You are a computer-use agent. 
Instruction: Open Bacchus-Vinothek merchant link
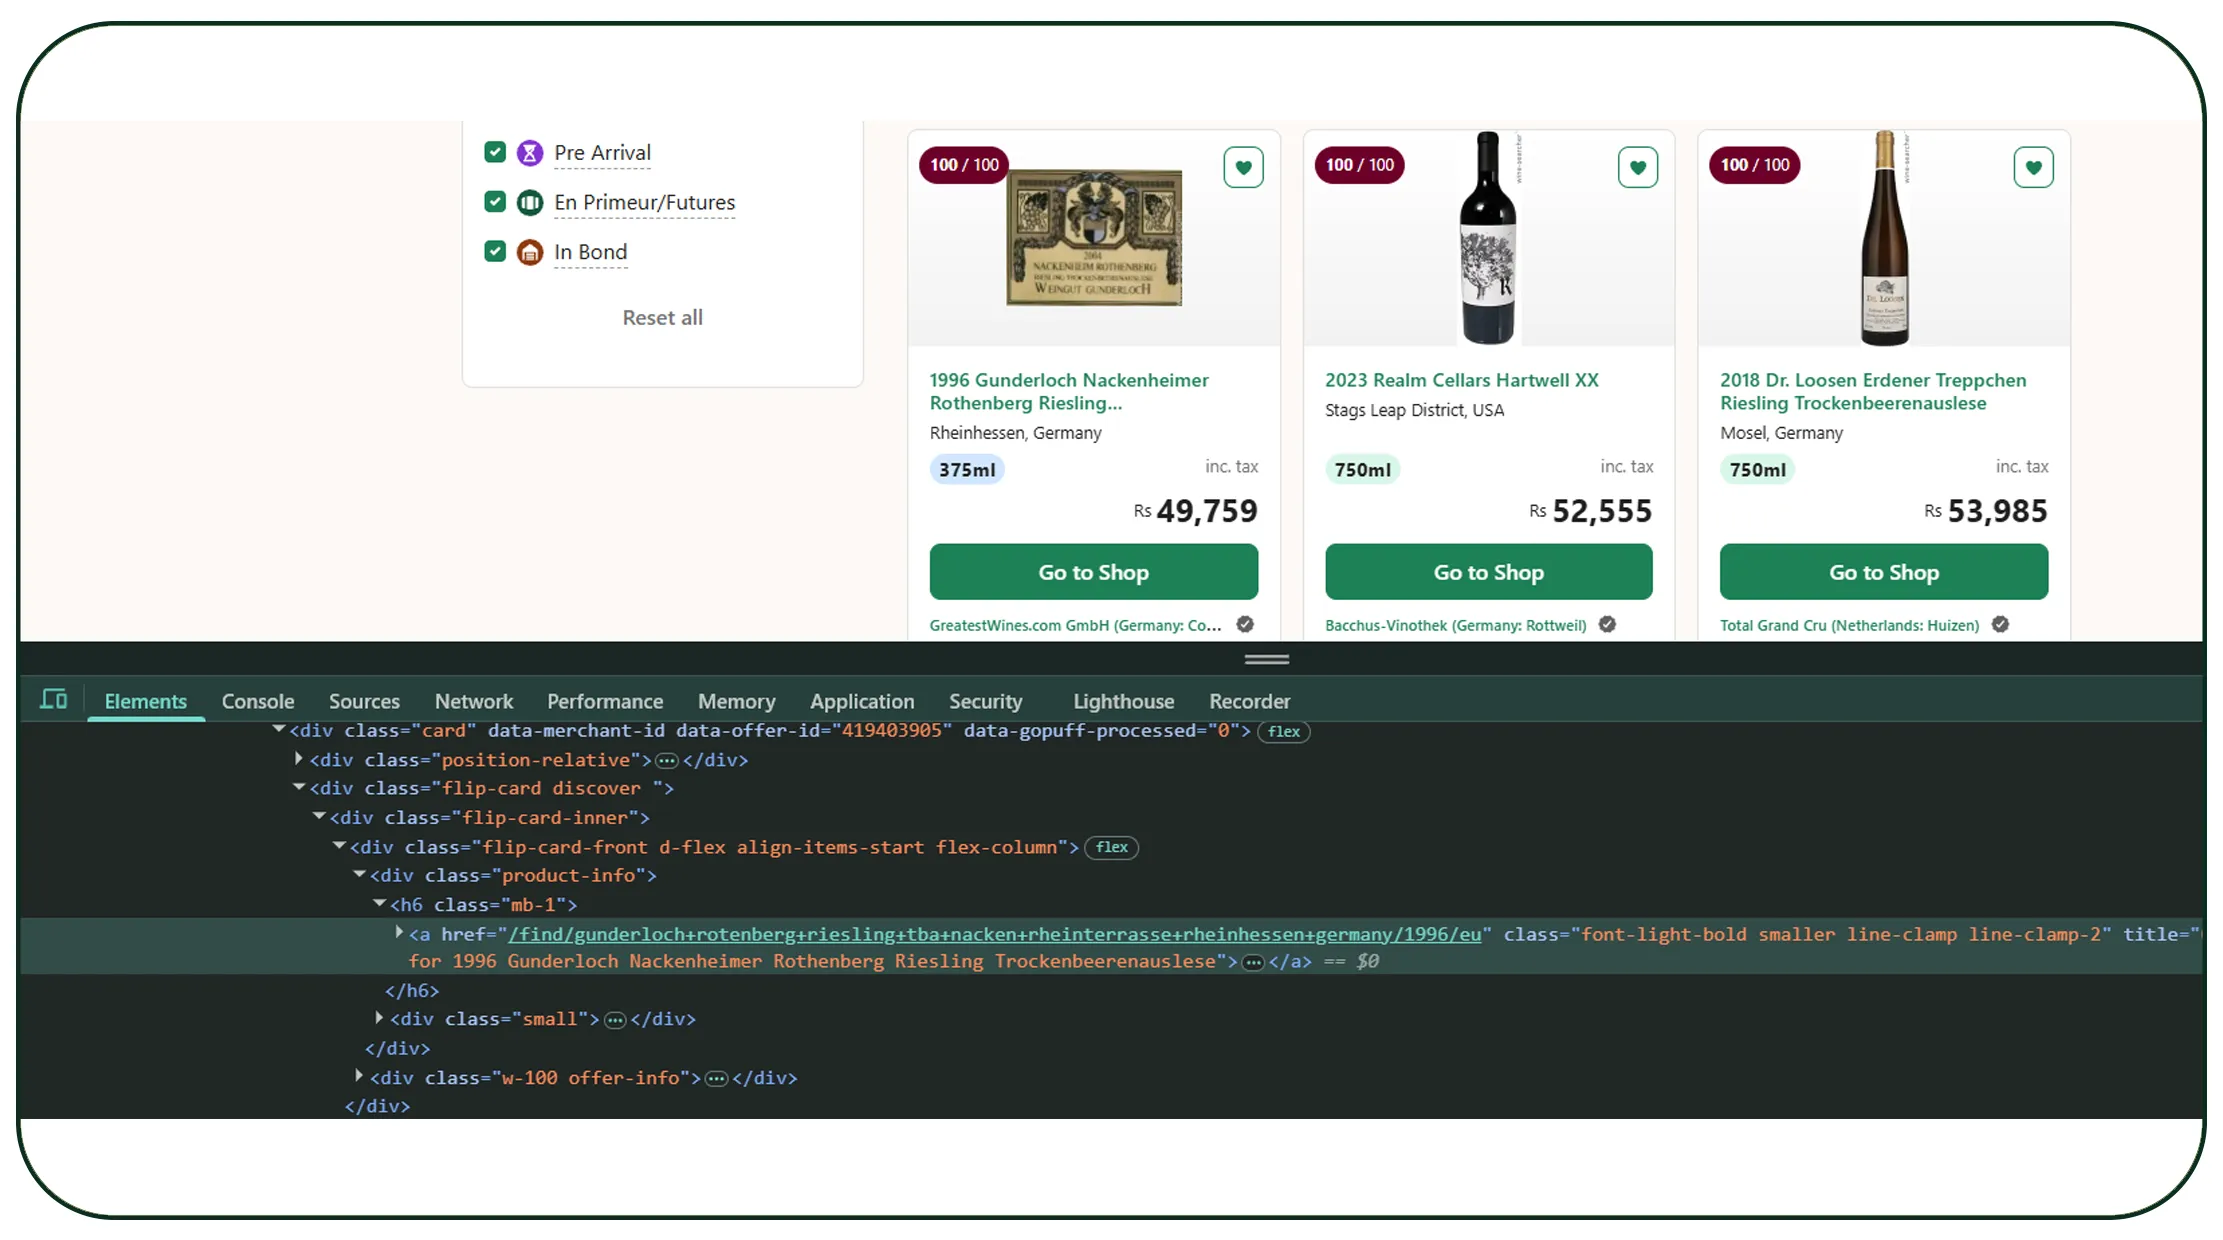pyautogui.click(x=1456, y=625)
